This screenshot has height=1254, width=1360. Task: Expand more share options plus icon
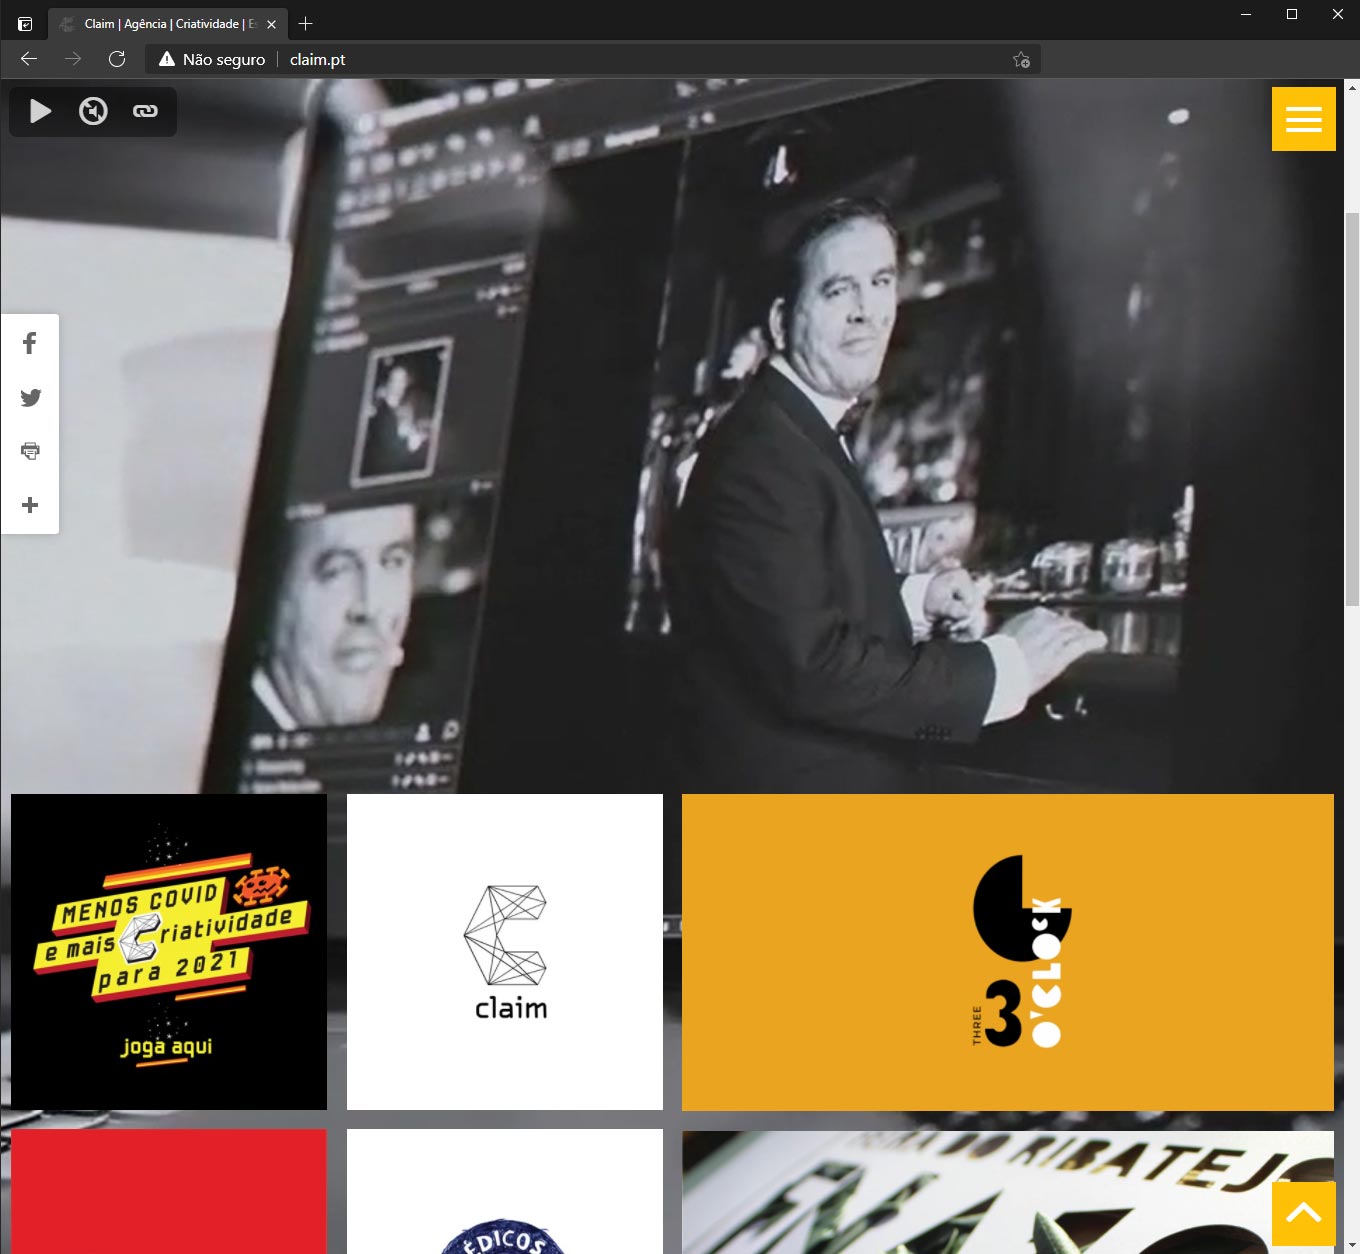coord(30,505)
